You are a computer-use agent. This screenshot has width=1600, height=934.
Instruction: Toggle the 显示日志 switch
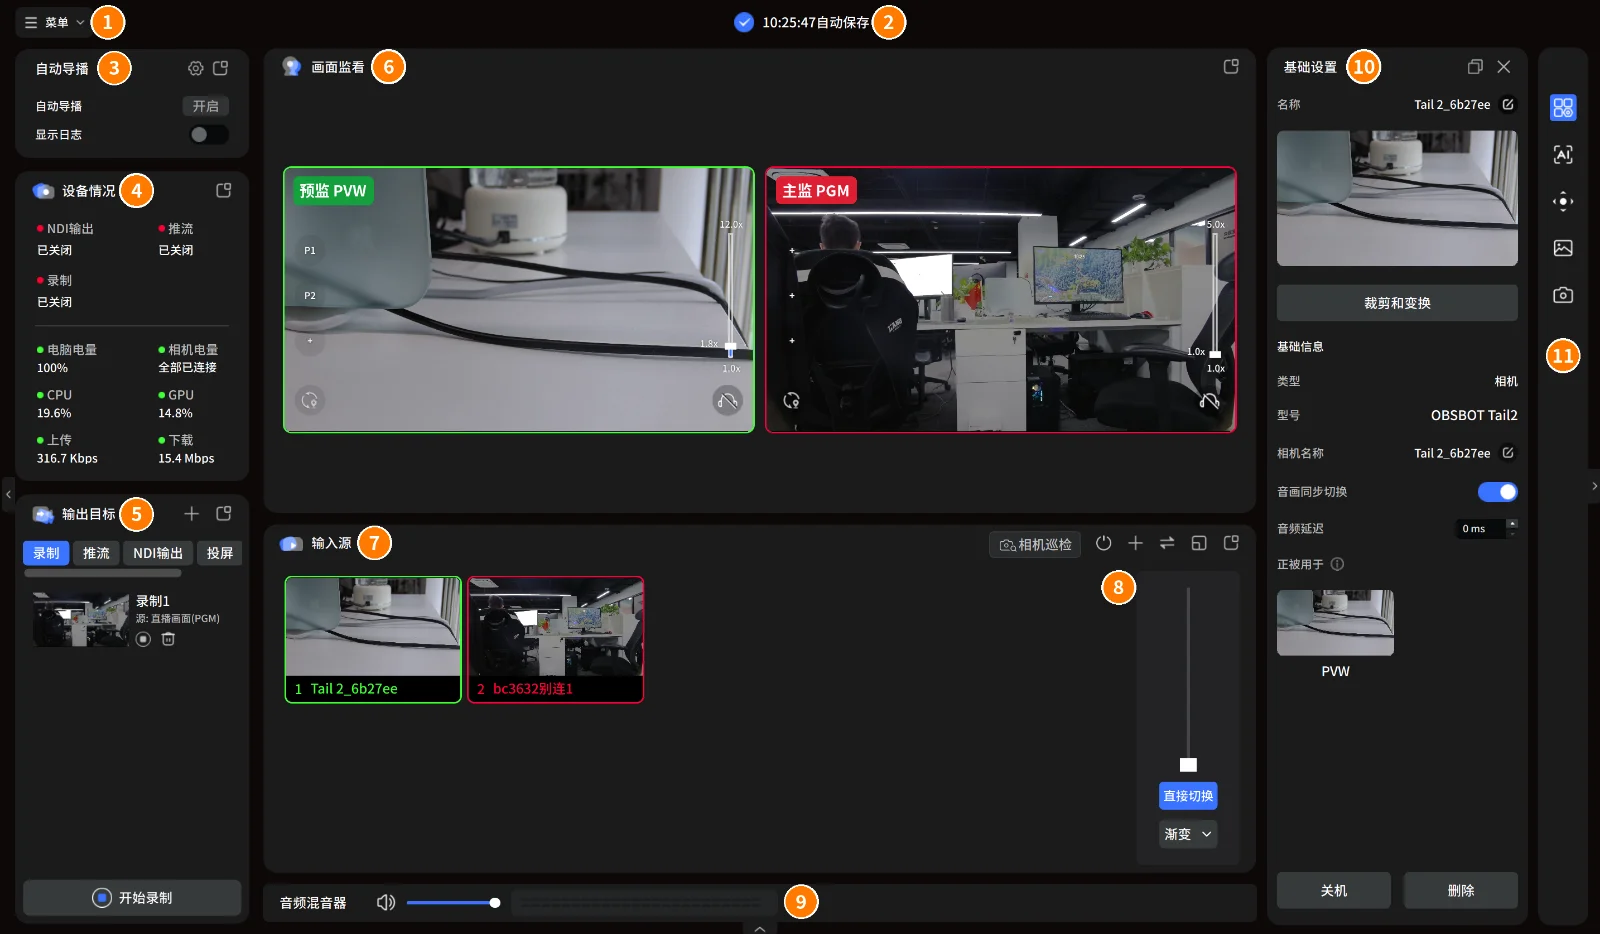208,134
